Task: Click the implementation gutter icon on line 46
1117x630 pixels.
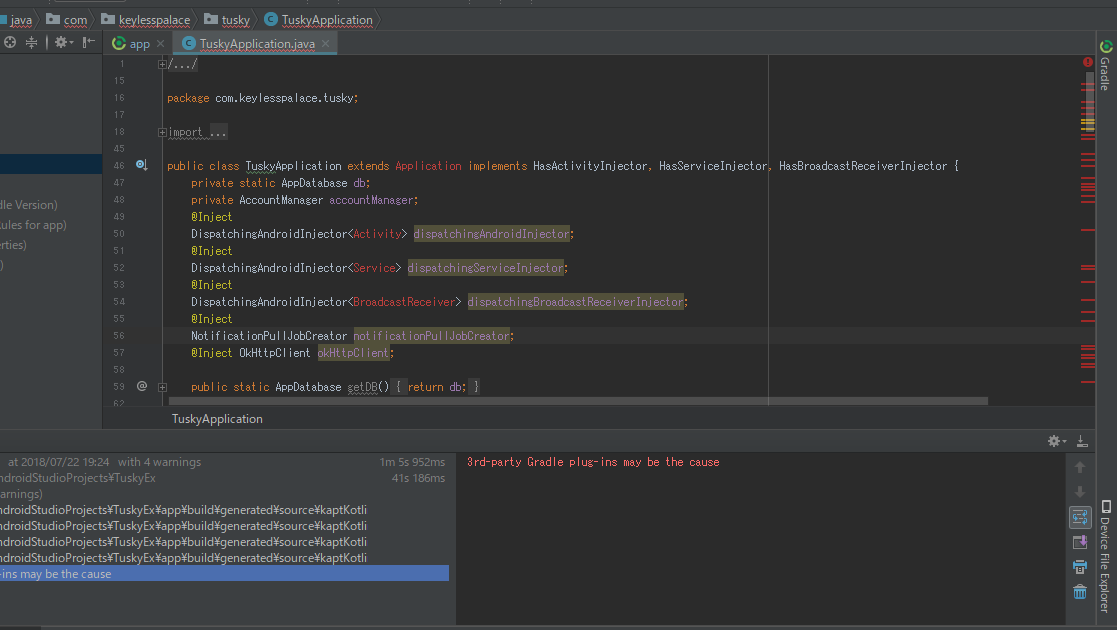Action: pos(141,165)
